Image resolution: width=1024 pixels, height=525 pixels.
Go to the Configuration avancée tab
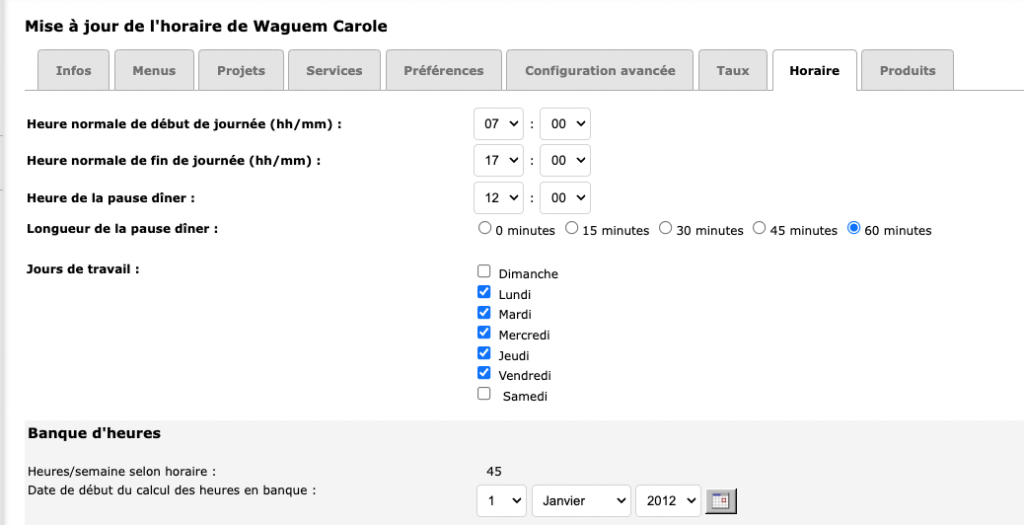(600, 71)
